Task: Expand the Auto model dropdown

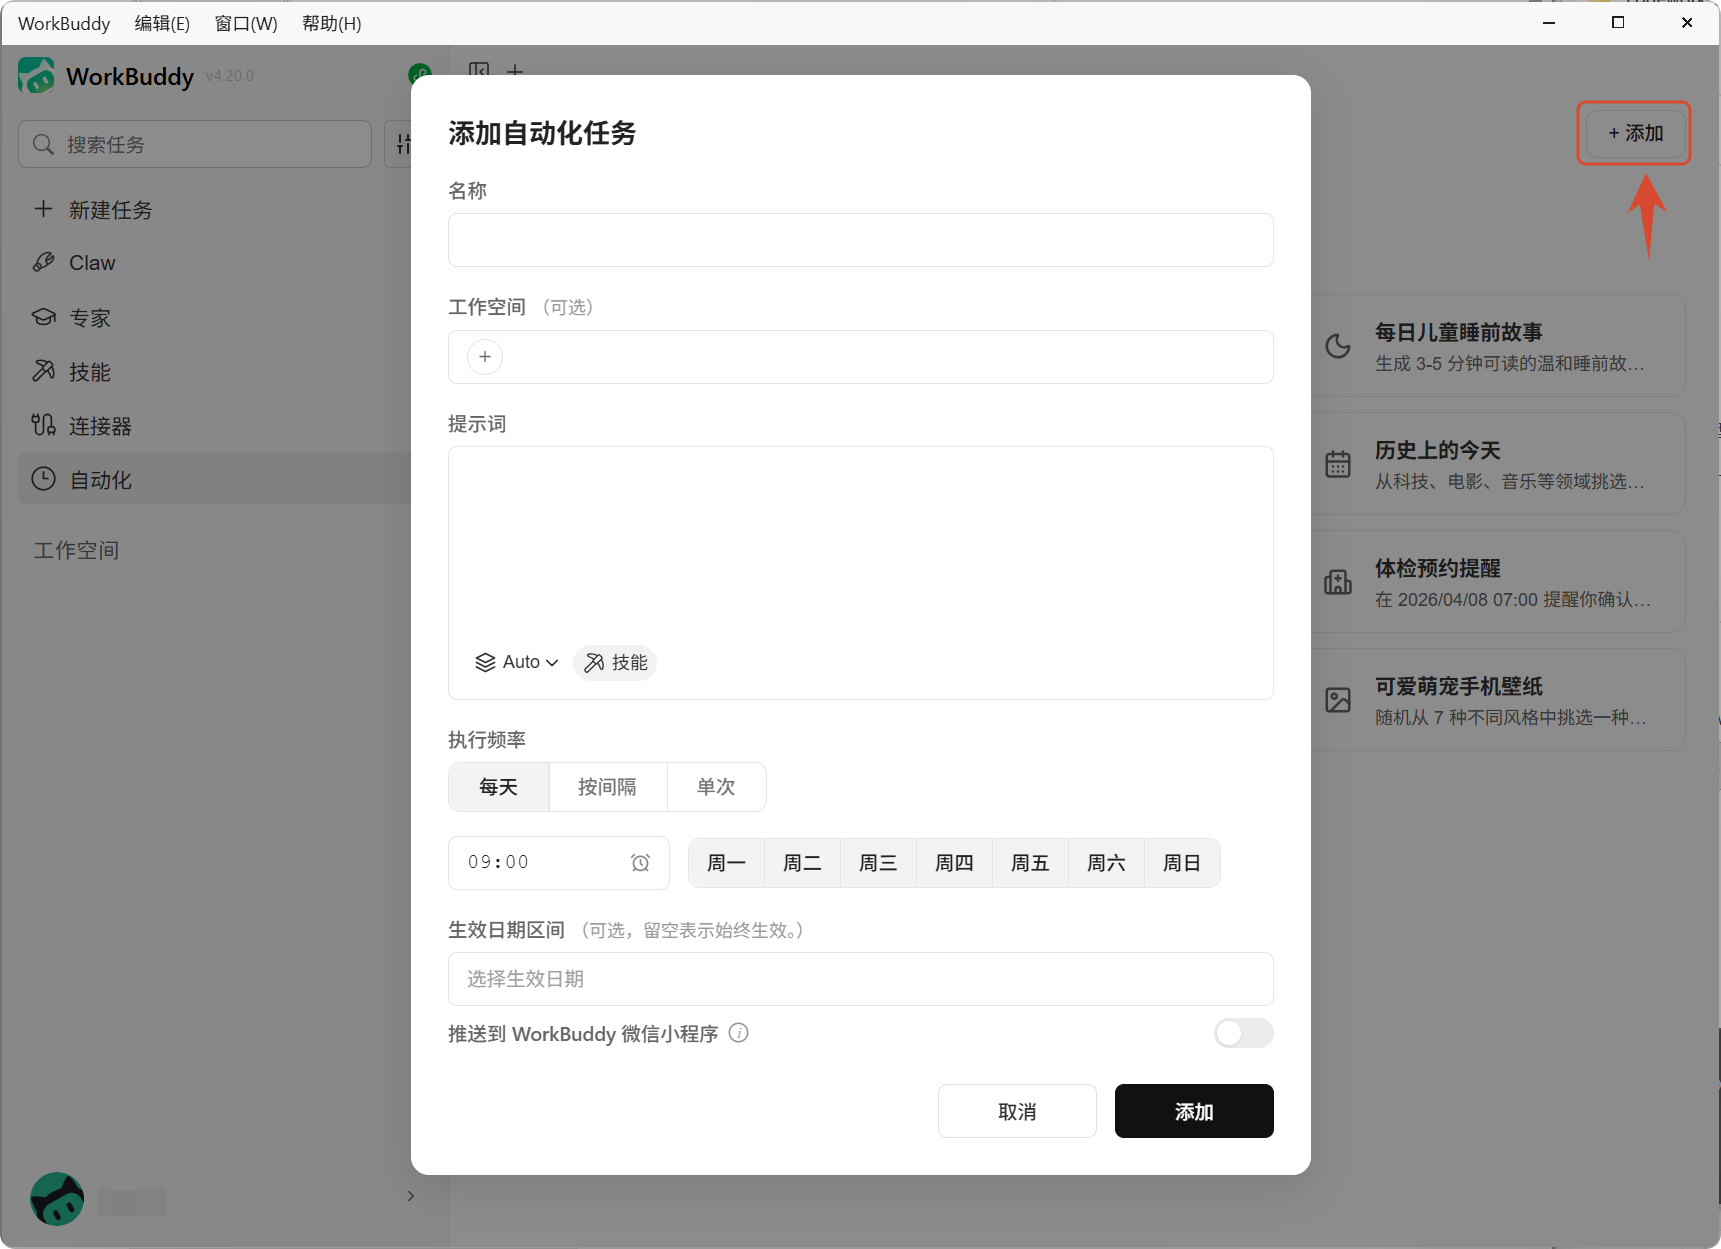Action: [x=516, y=662]
